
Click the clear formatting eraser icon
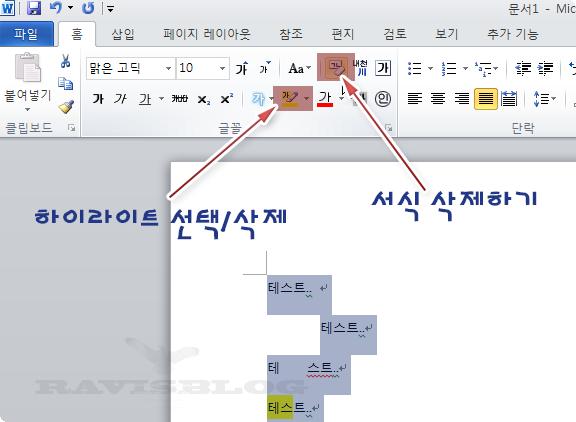click(x=336, y=68)
